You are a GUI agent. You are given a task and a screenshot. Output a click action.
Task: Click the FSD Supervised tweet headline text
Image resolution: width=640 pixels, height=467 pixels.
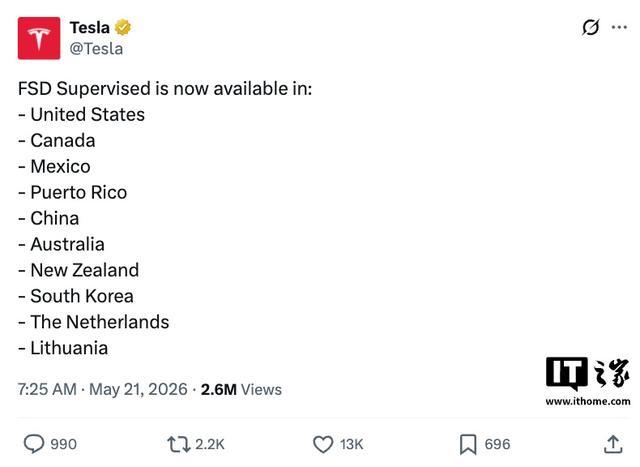pos(165,89)
